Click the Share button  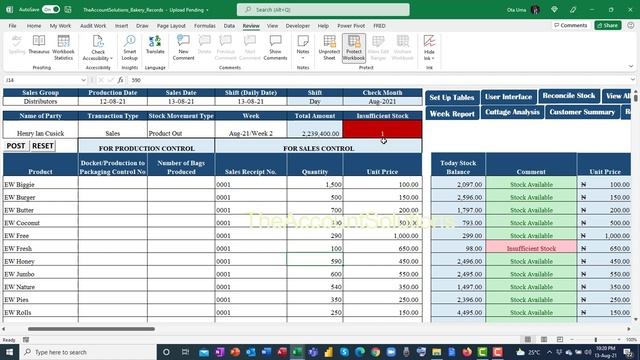(608, 25)
